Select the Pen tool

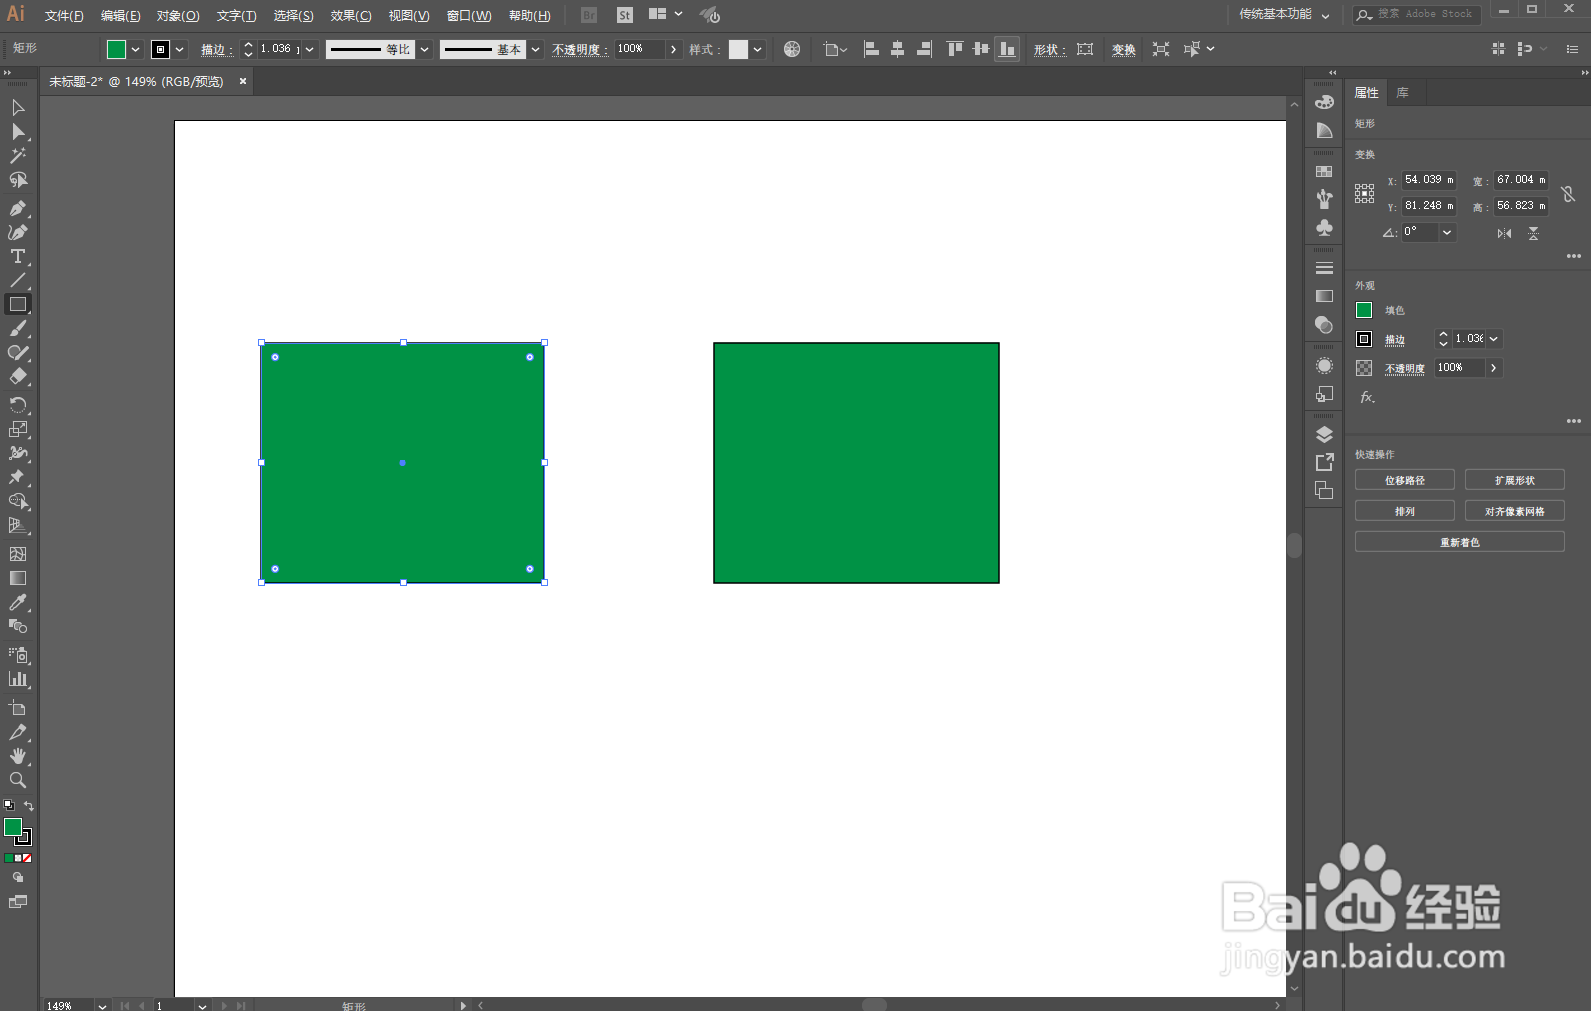click(18, 208)
